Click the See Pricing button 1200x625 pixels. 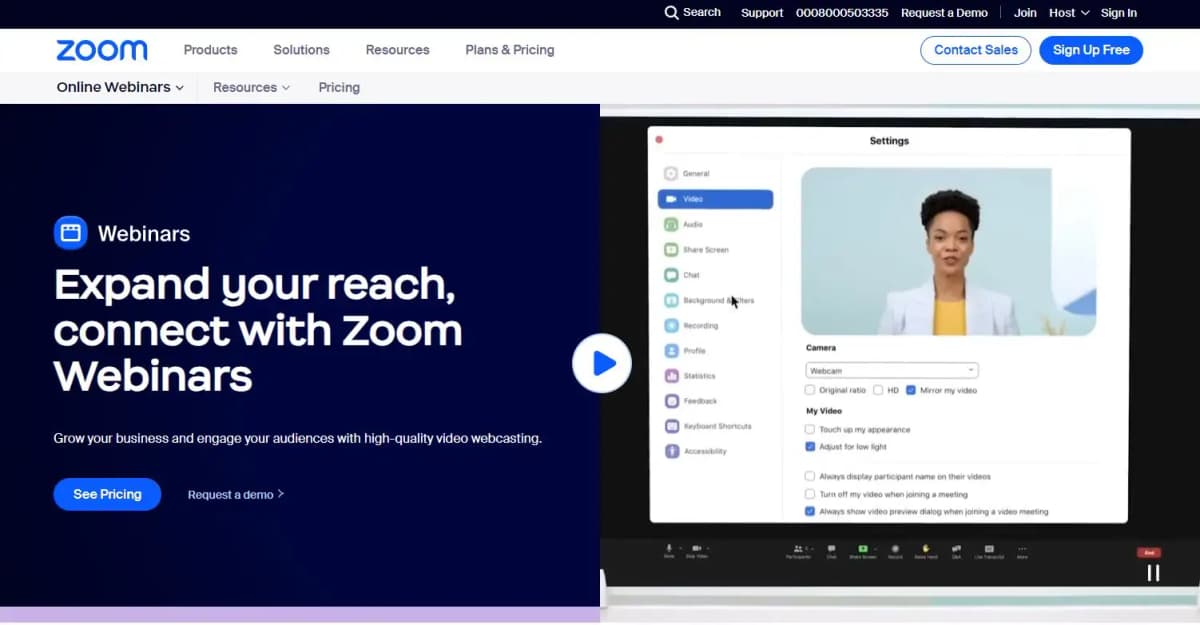click(x=107, y=494)
